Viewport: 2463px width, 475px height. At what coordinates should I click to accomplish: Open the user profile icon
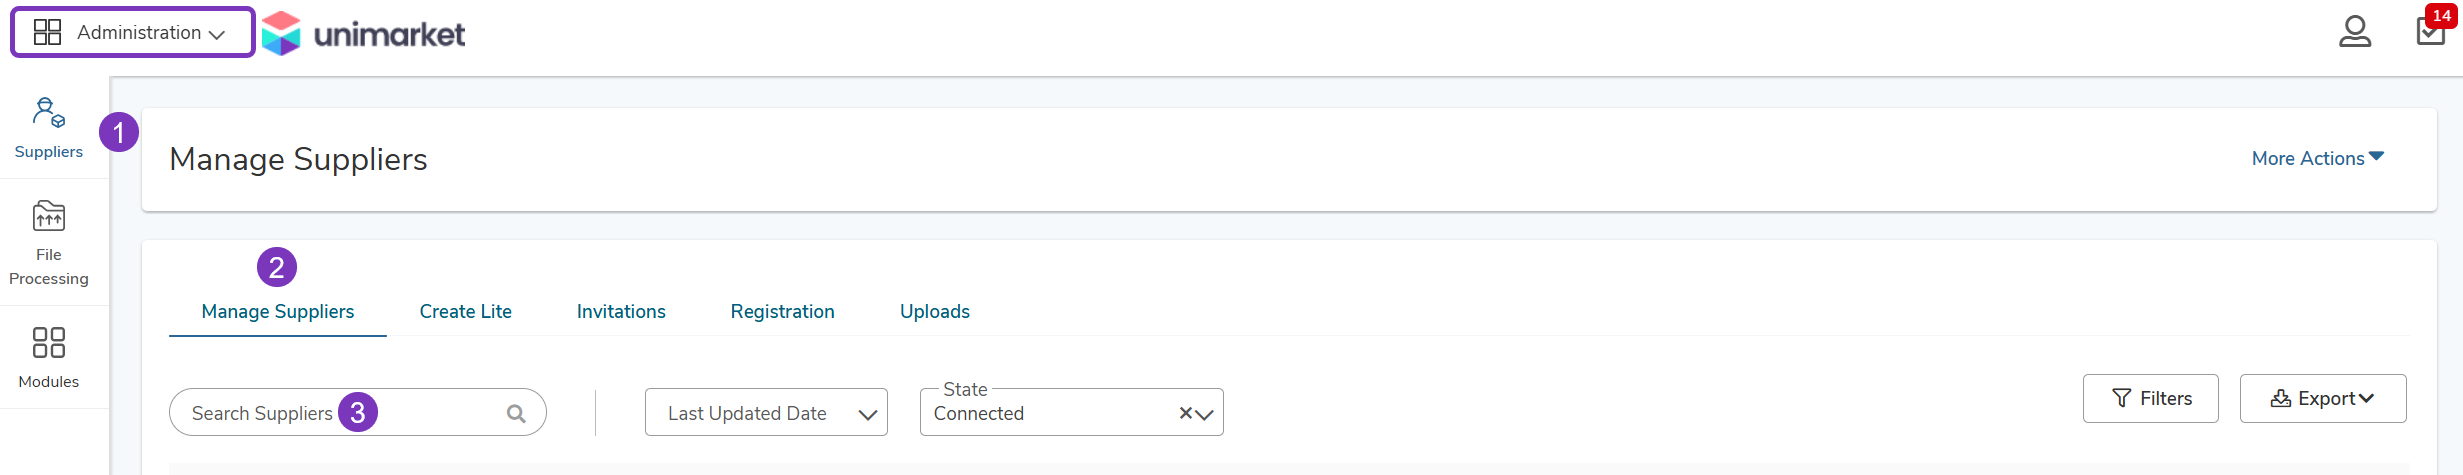tap(2354, 31)
